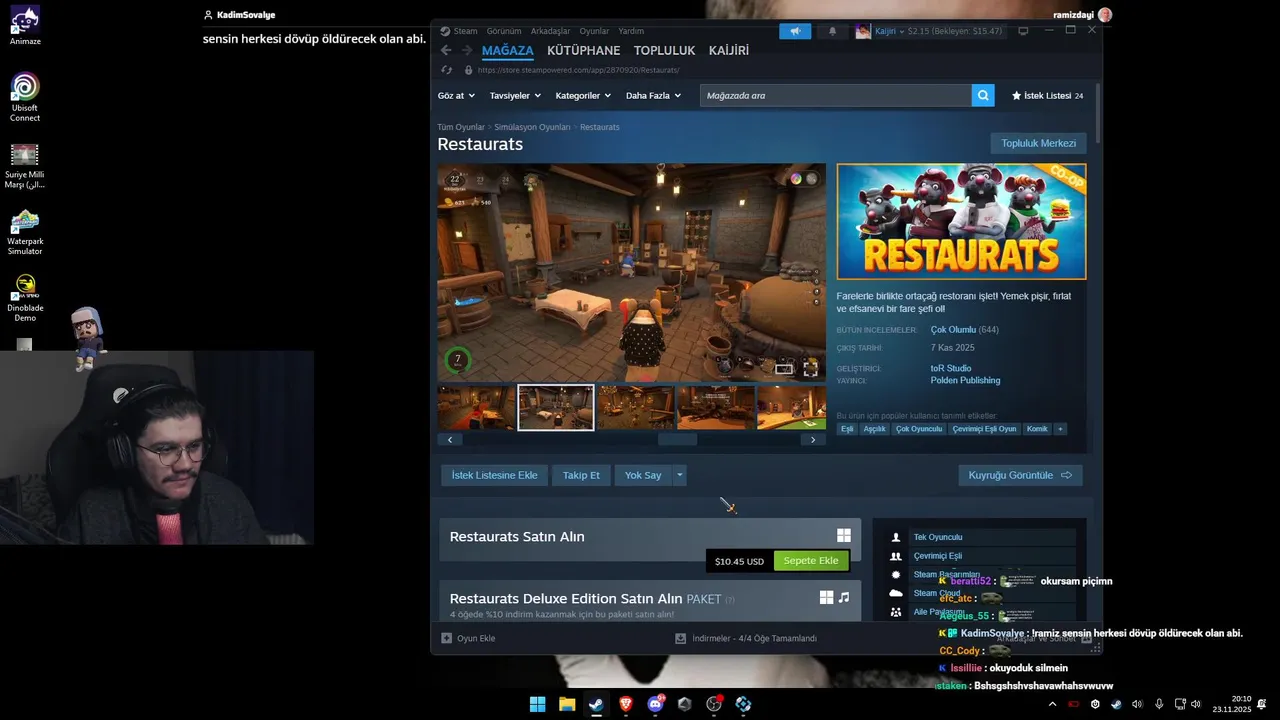Open the Oyunlar menu
The image size is (1280, 720).
[x=594, y=31]
